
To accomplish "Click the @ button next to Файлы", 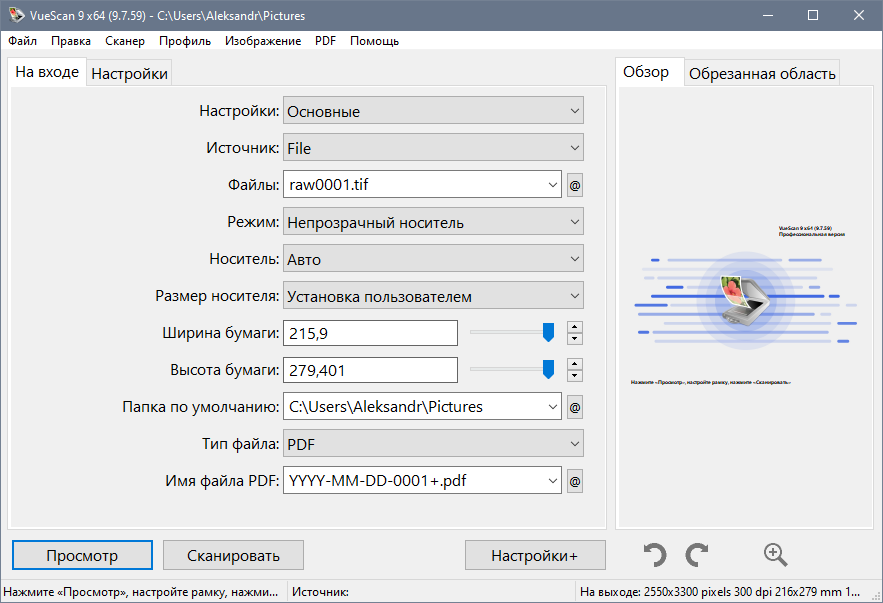I will [574, 185].
